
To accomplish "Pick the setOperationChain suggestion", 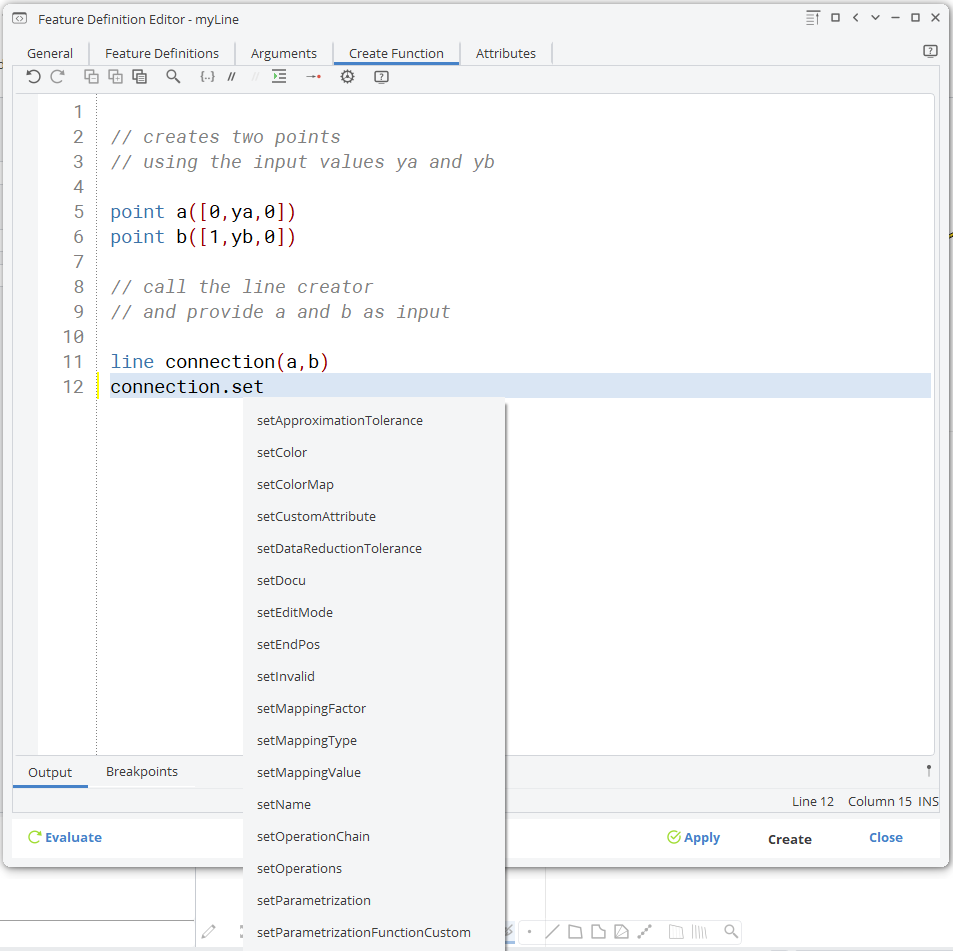I will tap(374, 837).
